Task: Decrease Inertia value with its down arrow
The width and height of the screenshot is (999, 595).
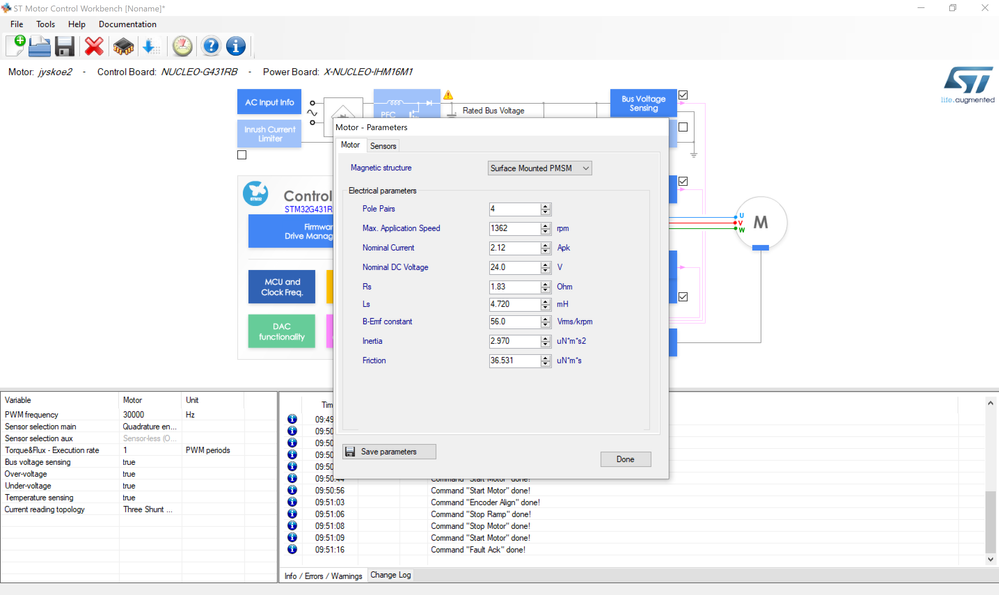Action: pyautogui.click(x=545, y=344)
